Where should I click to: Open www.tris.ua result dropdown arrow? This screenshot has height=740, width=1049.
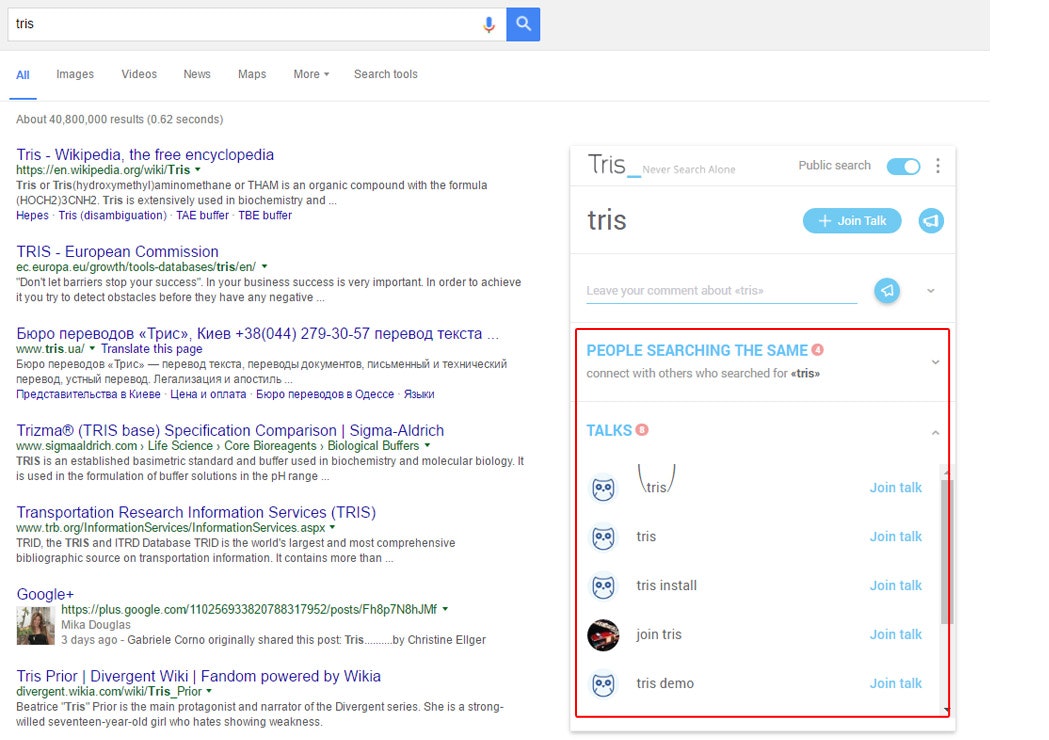92,349
